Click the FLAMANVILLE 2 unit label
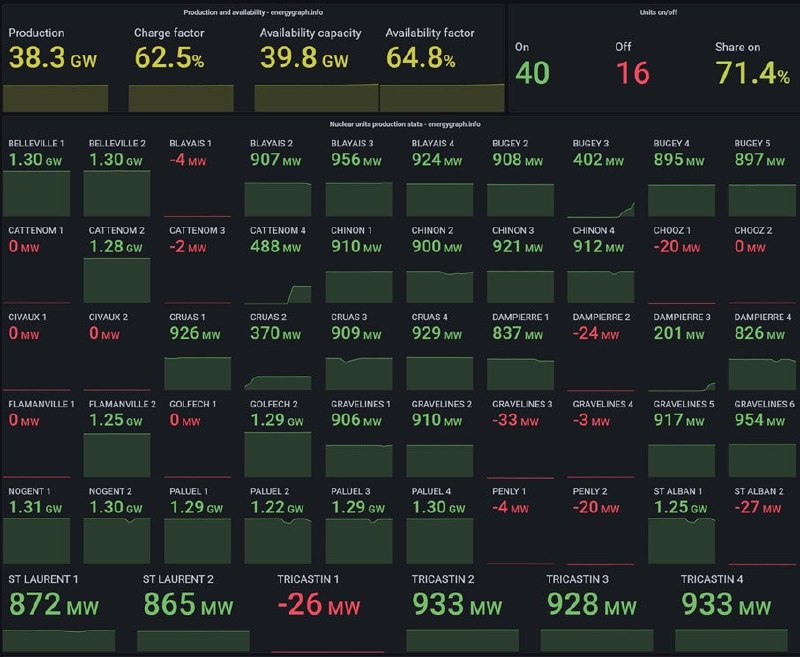800x657 pixels. 122,404
